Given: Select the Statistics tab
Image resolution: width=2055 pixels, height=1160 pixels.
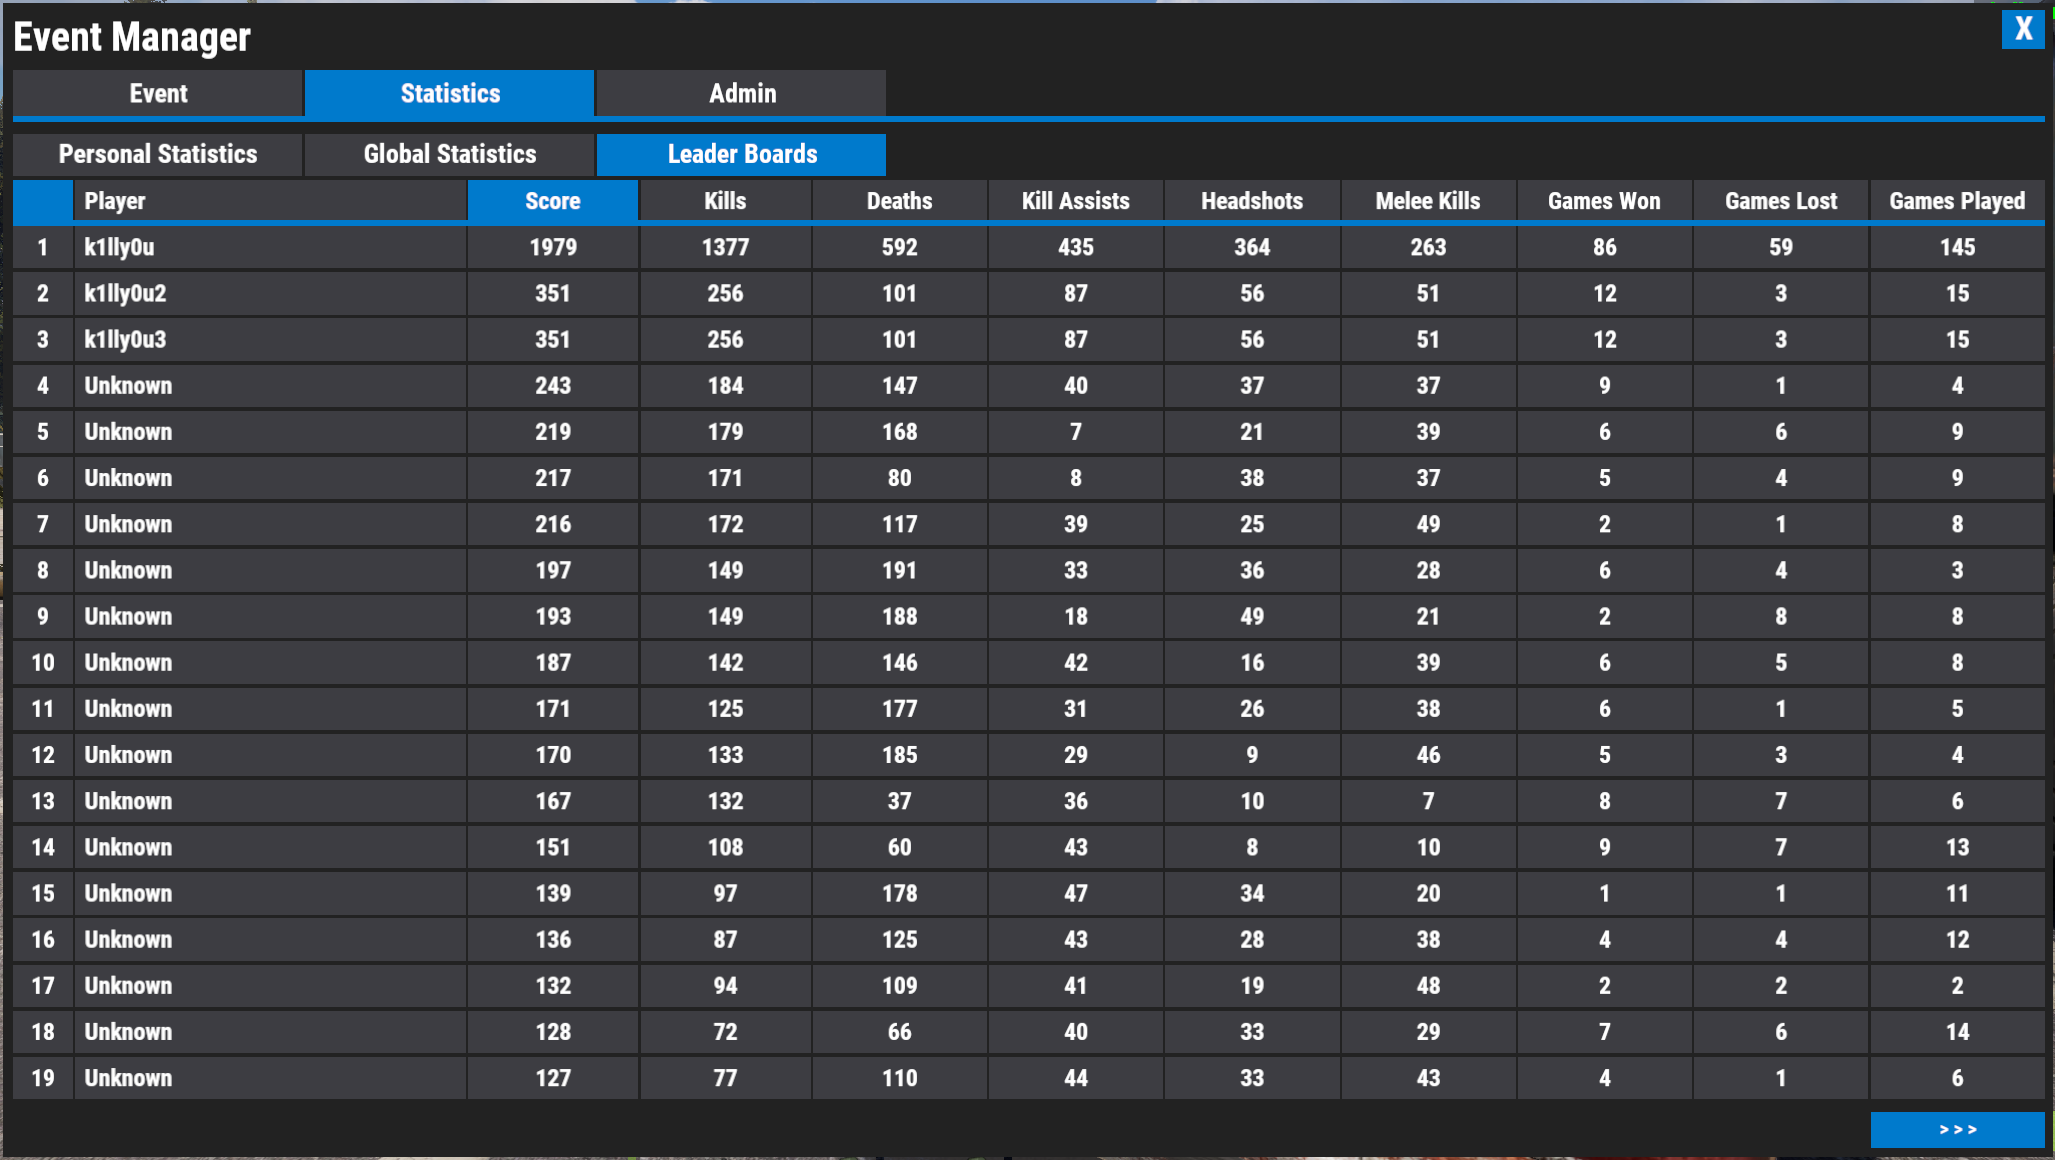Looking at the screenshot, I should [450, 94].
